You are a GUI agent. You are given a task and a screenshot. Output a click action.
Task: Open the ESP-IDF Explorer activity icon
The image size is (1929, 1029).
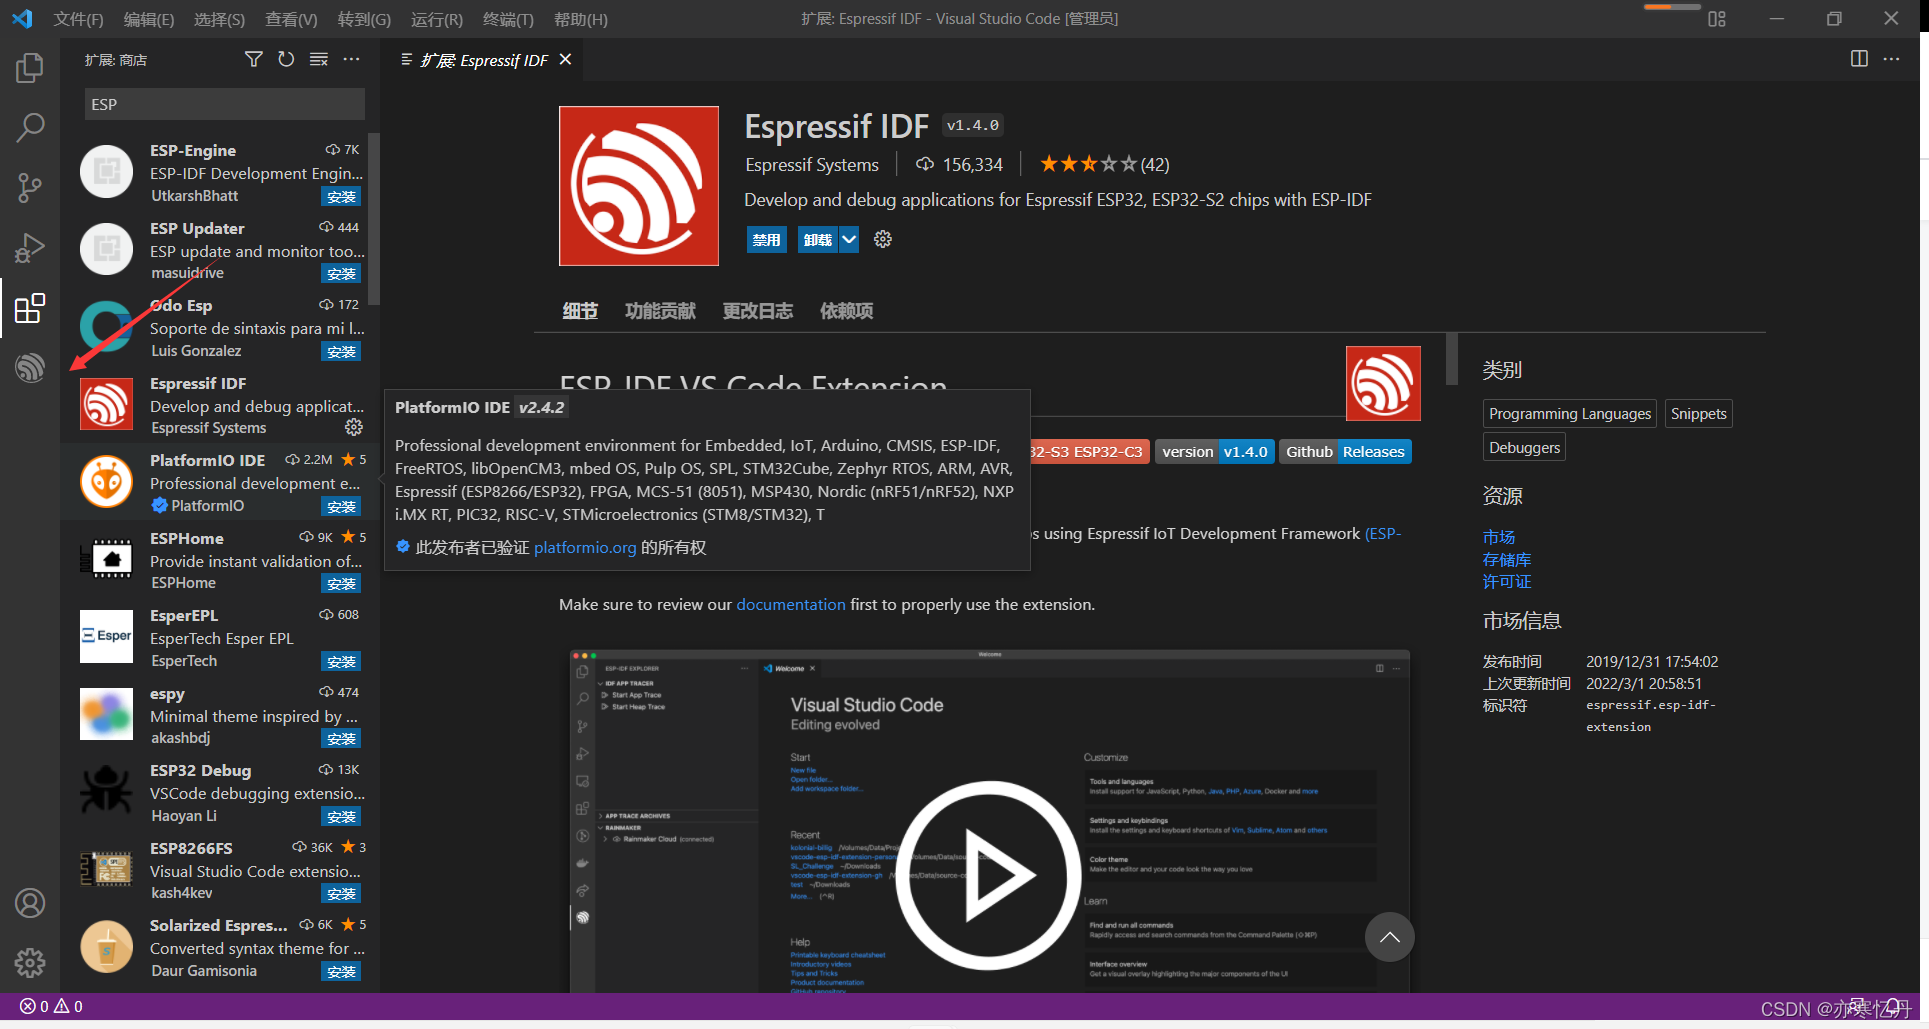30,368
